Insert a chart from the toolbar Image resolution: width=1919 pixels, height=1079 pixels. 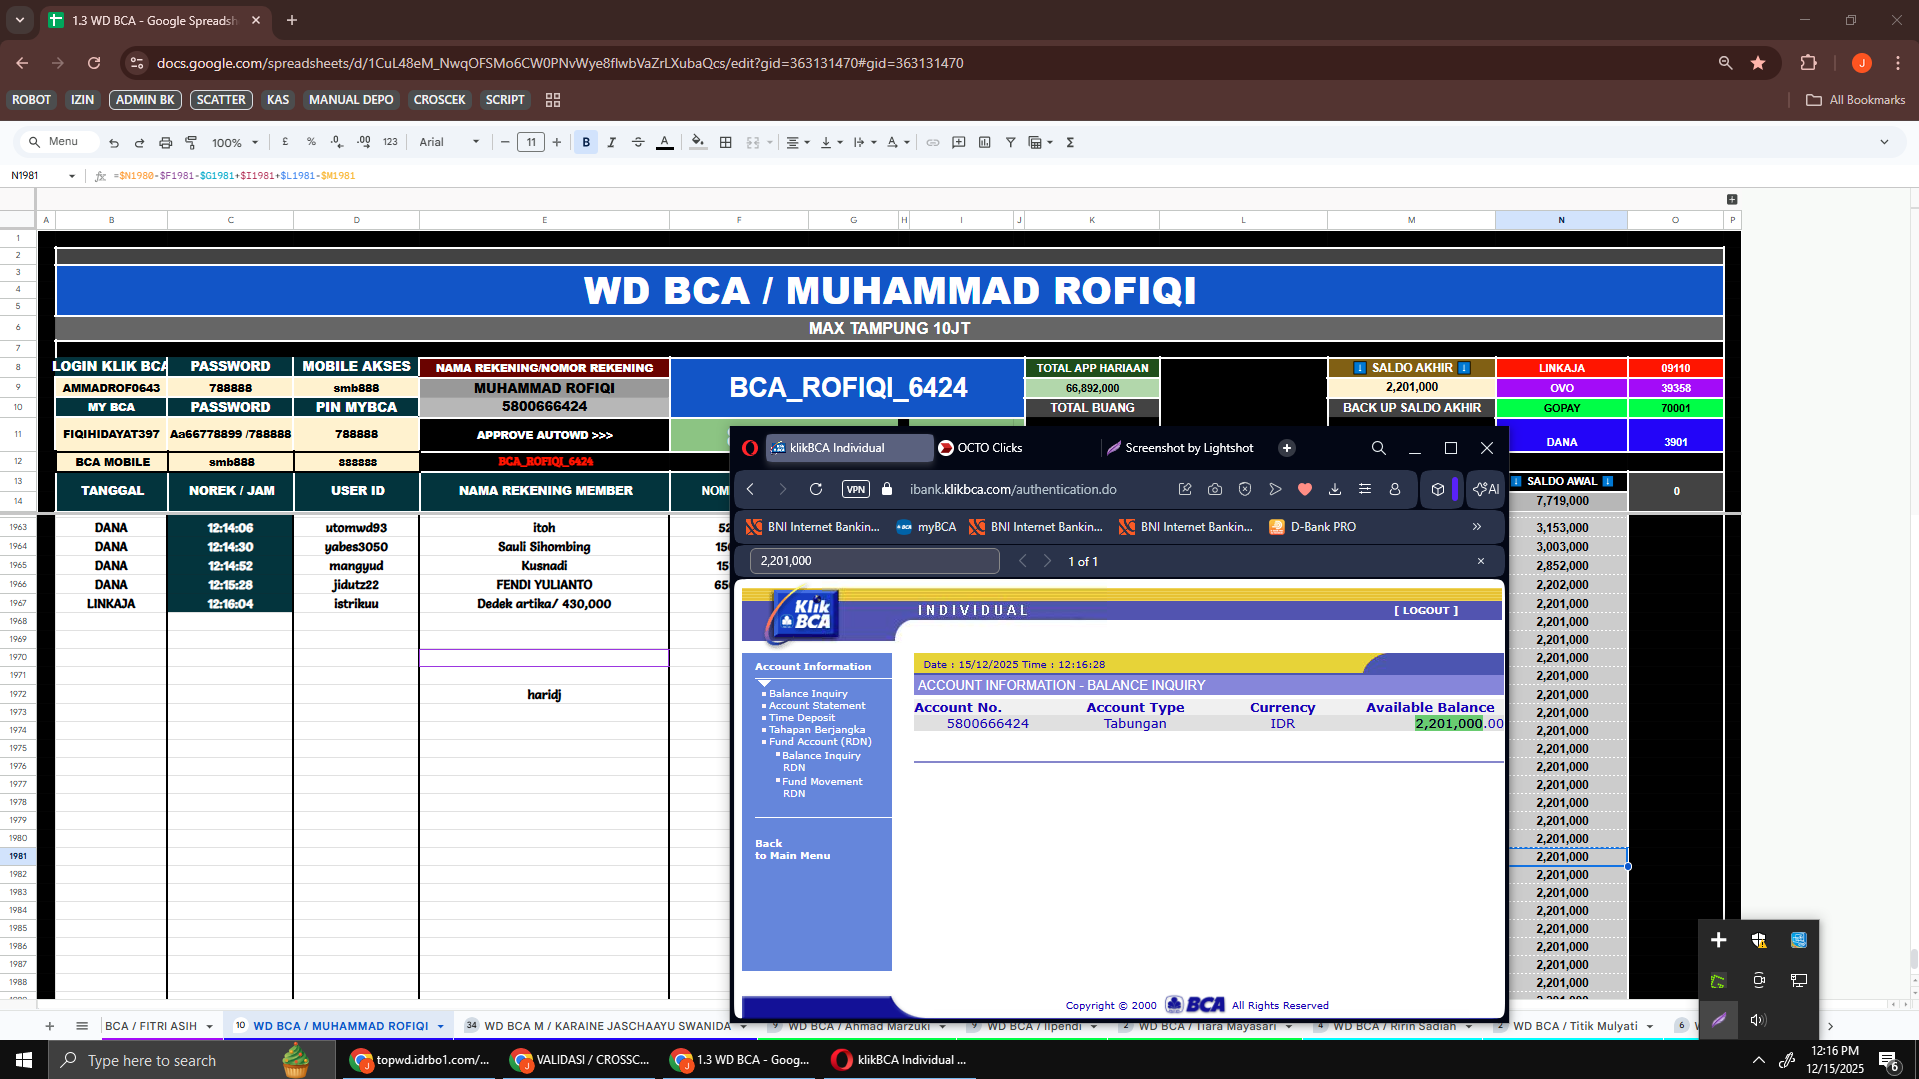pos(985,142)
